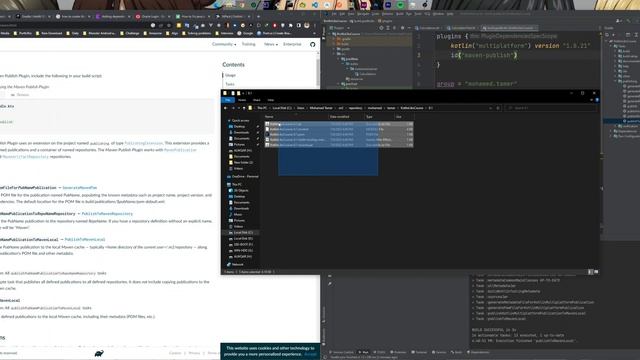
Task: Select the POM File row in file list
Action: pos(339,134)
